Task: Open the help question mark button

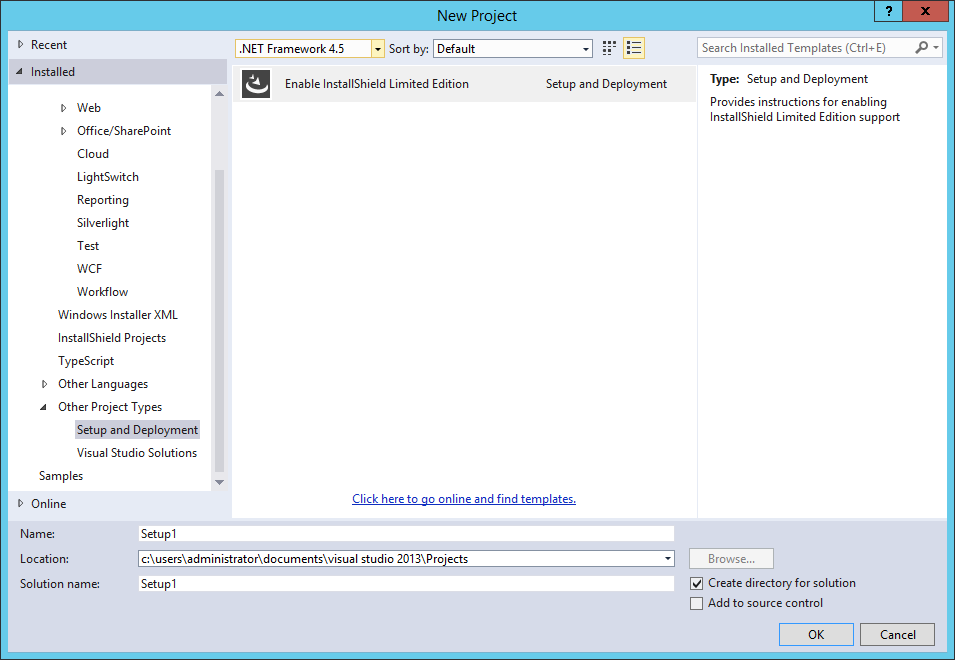Action: click(889, 11)
